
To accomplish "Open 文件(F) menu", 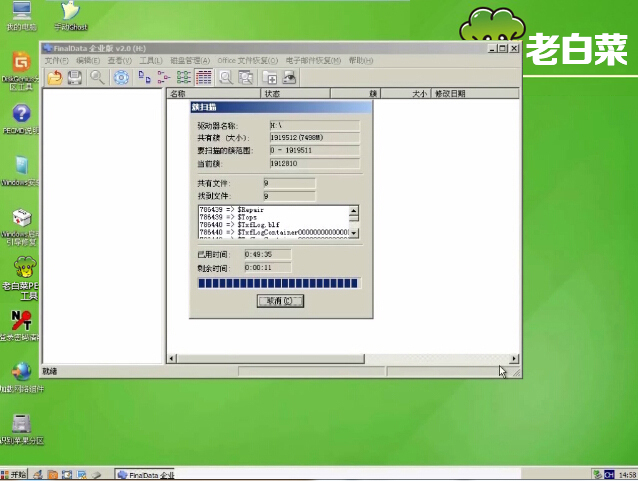I will coord(57,61).
